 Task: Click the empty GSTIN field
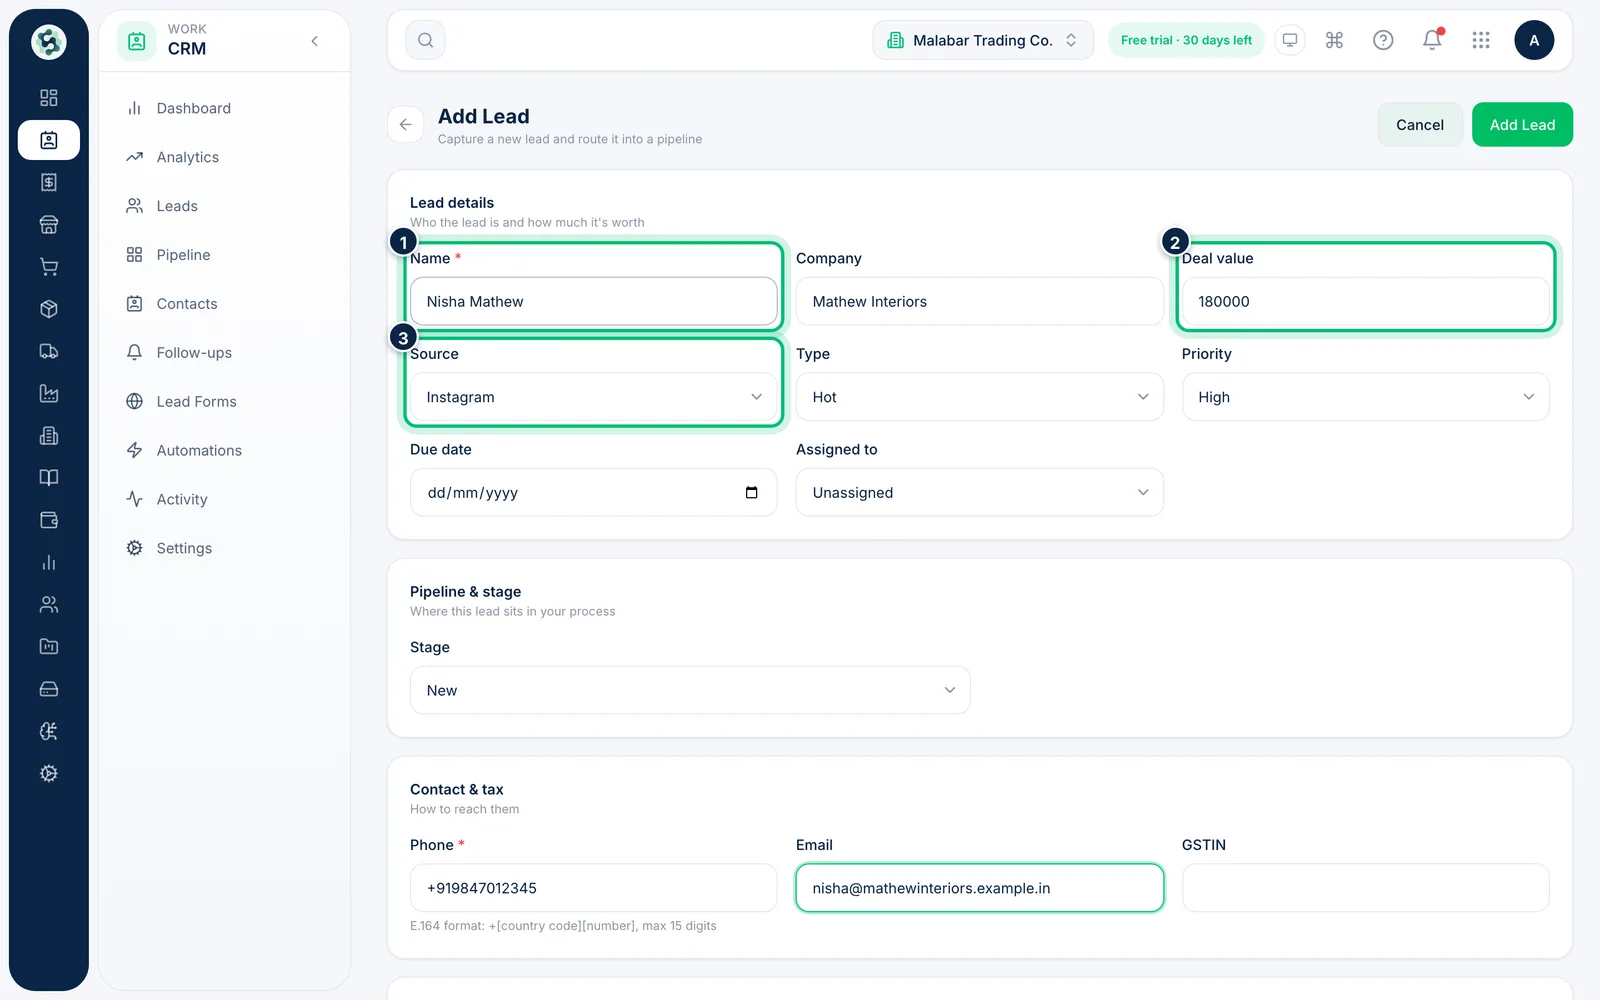tap(1366, 888)
